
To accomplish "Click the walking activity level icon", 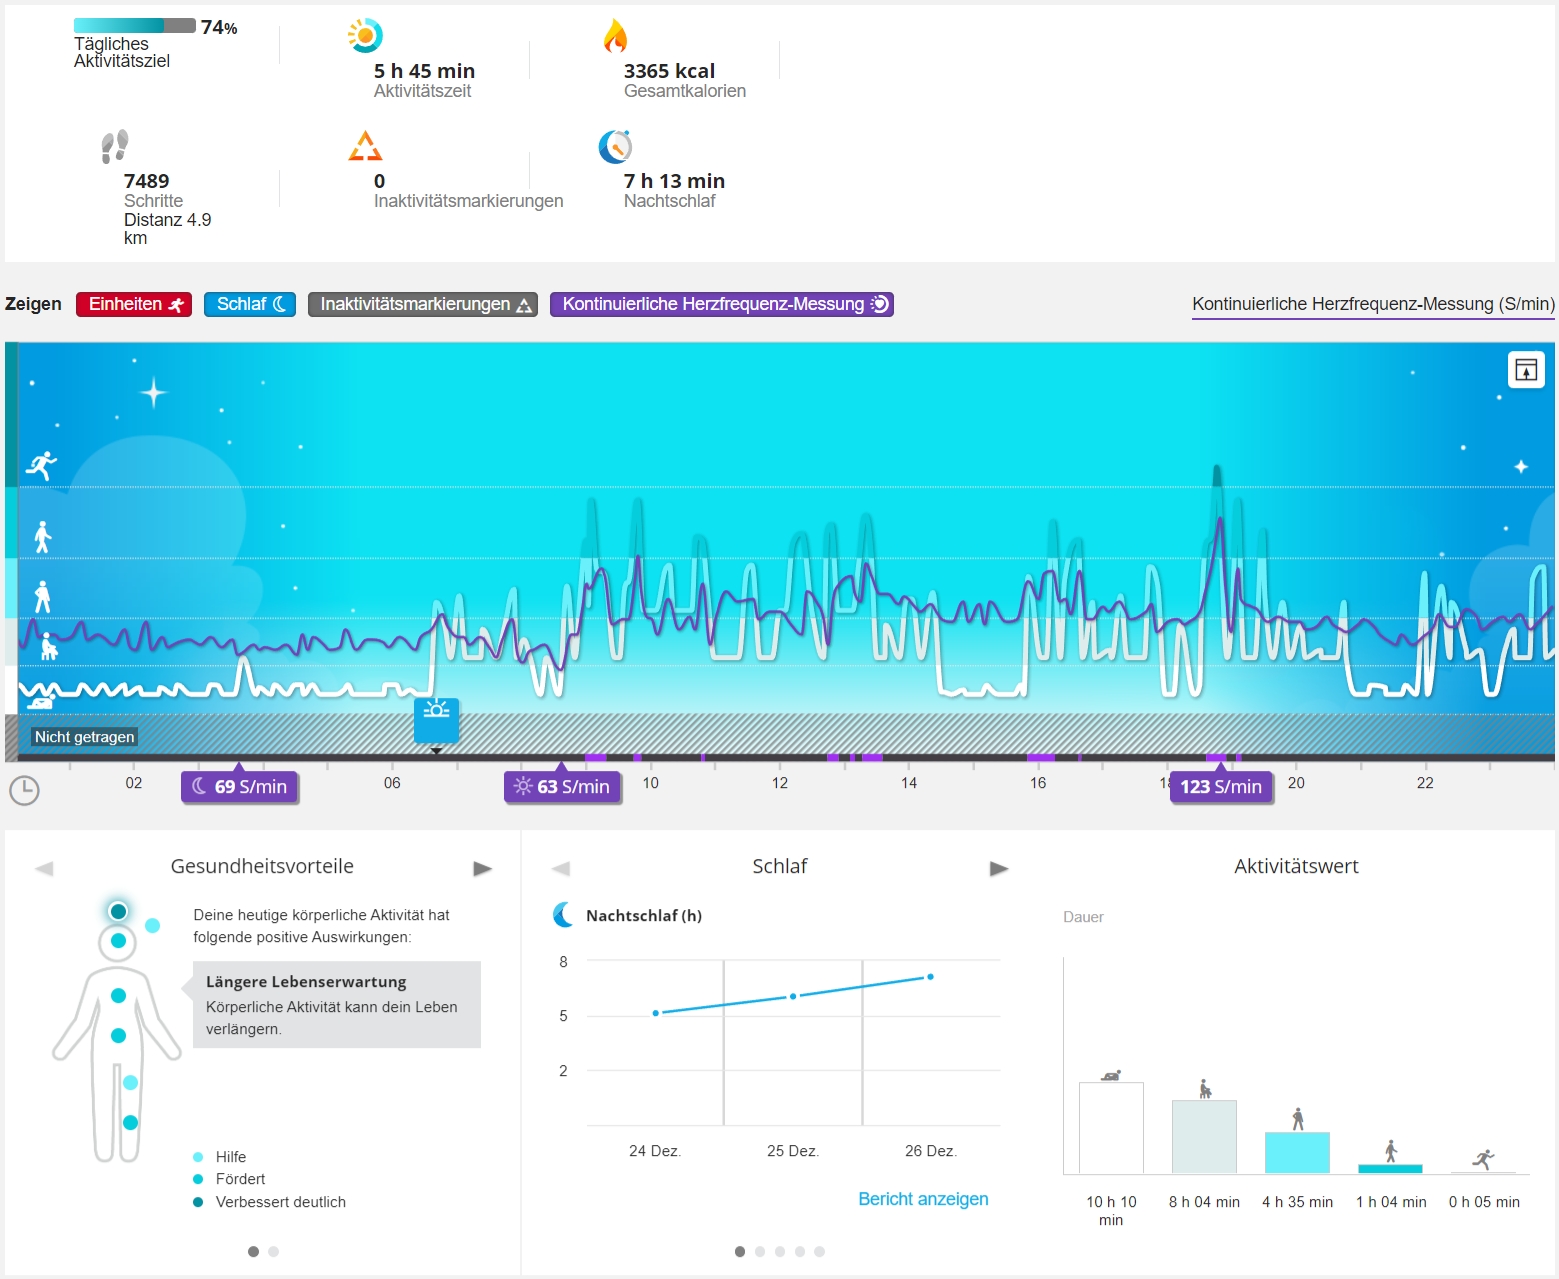I will point(42,537).
